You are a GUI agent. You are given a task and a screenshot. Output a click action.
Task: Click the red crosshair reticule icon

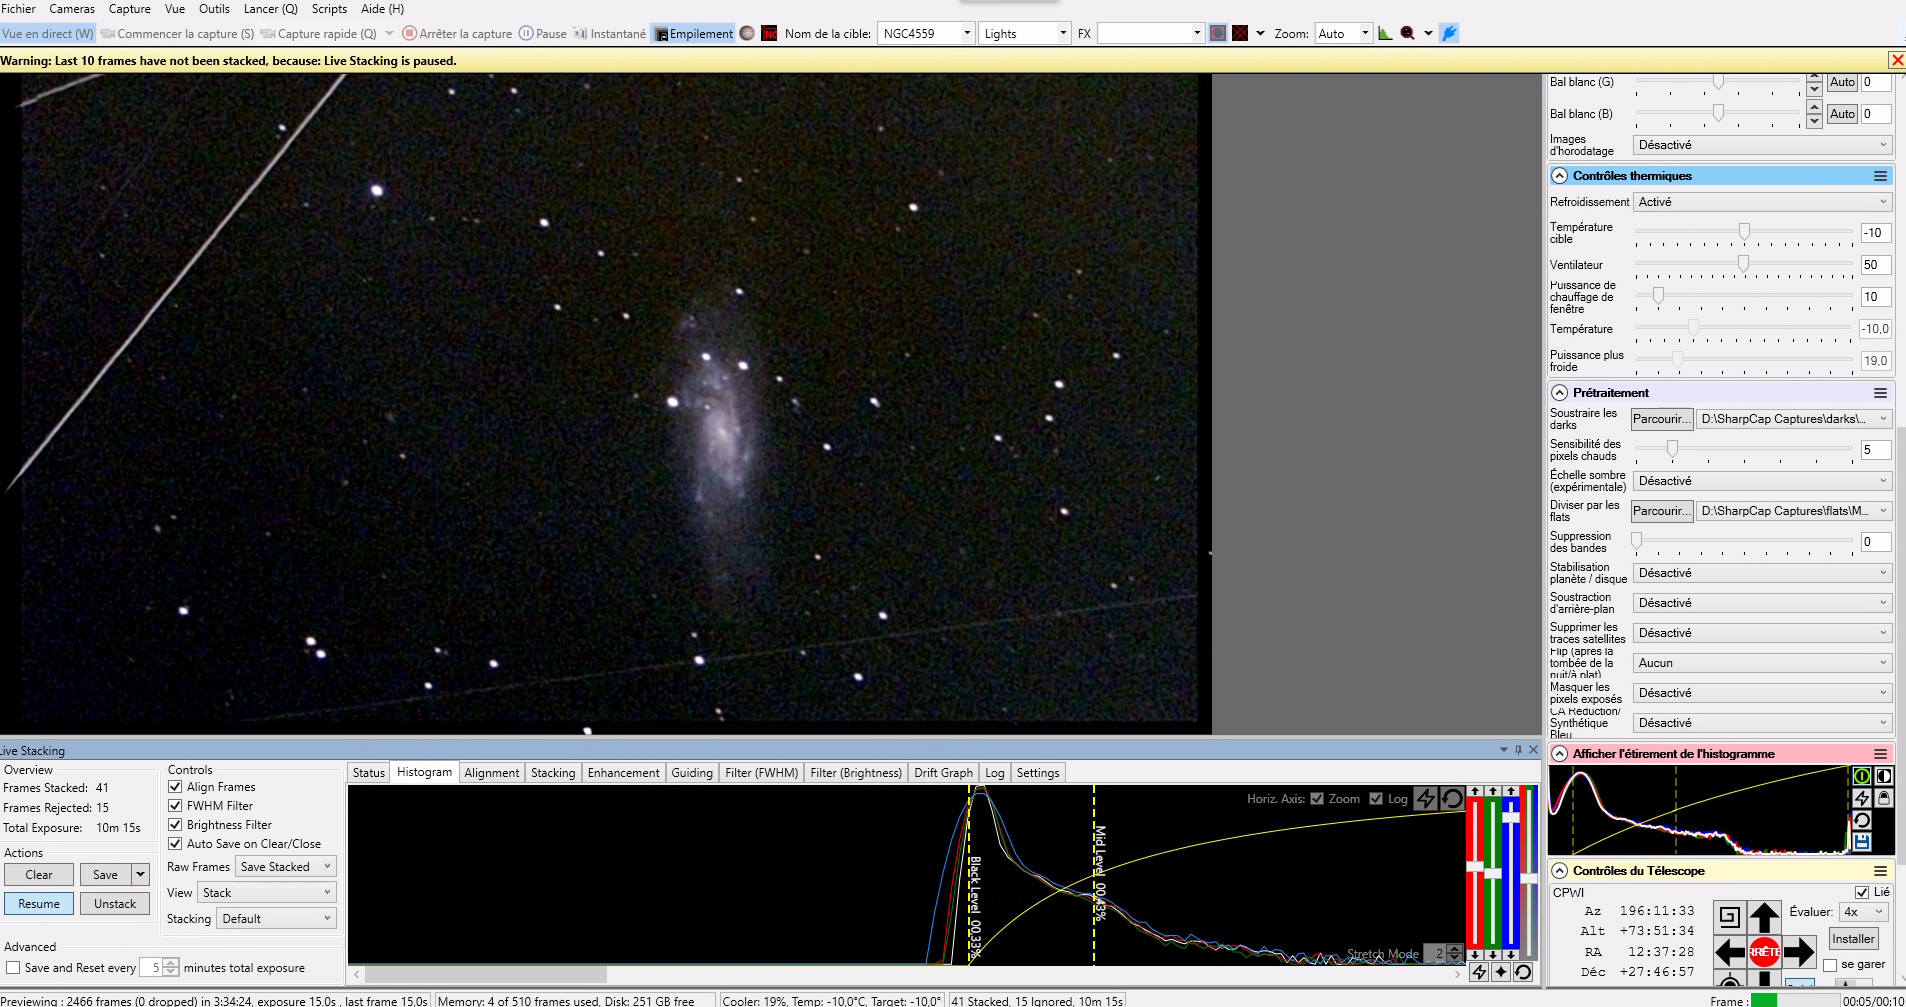click(x=1240, y=33)
